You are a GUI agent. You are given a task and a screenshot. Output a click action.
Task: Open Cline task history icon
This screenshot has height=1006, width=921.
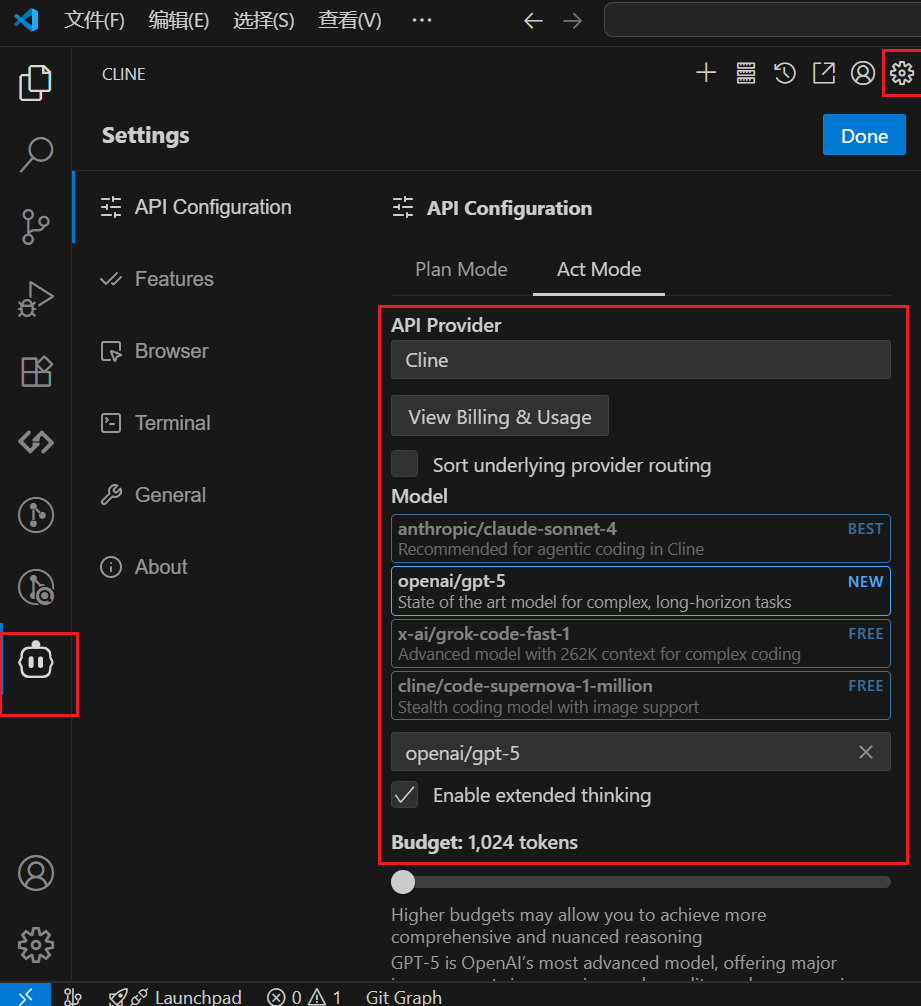(x=784, y=72)
